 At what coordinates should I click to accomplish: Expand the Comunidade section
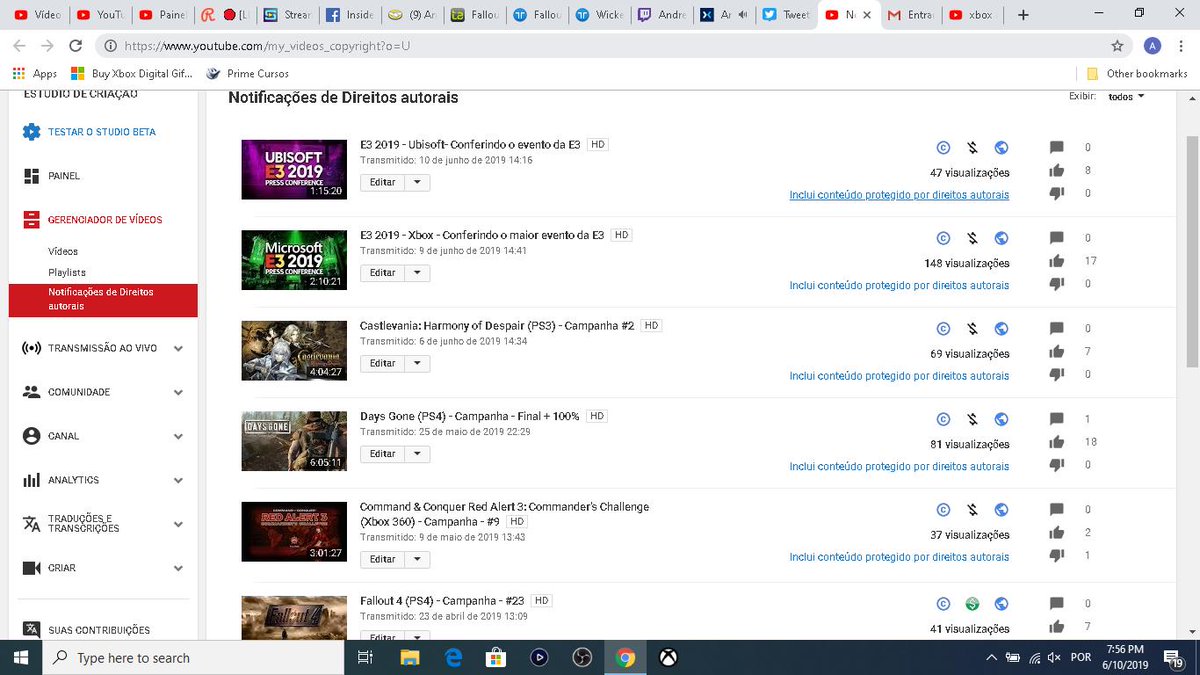(x=178, y=393)
